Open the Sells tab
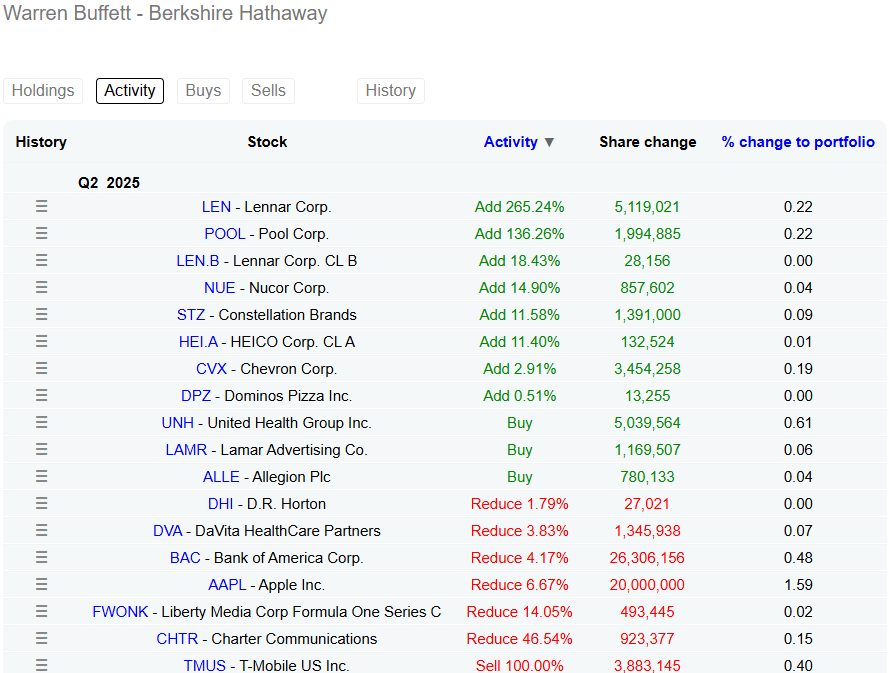889x673 pixels. click(268, 91)
